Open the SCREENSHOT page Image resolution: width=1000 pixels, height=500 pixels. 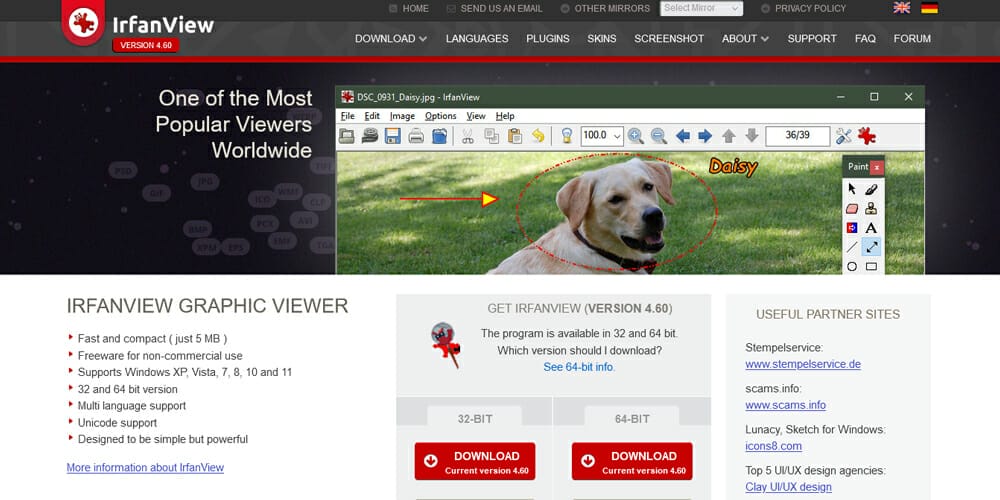pos(669,38)
